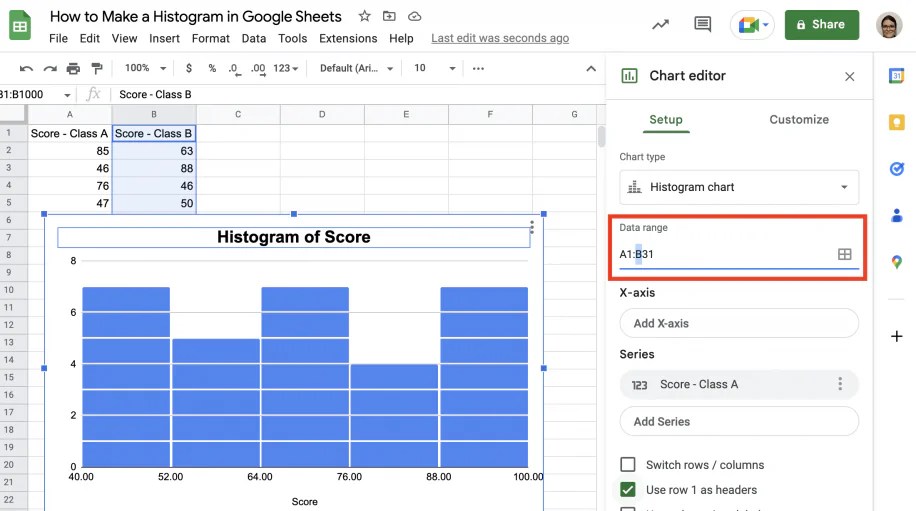Image resolution: width=916 pixels, height=511 pixels.
Task: Select cell B3 with value 88
Action: [154, 168]
